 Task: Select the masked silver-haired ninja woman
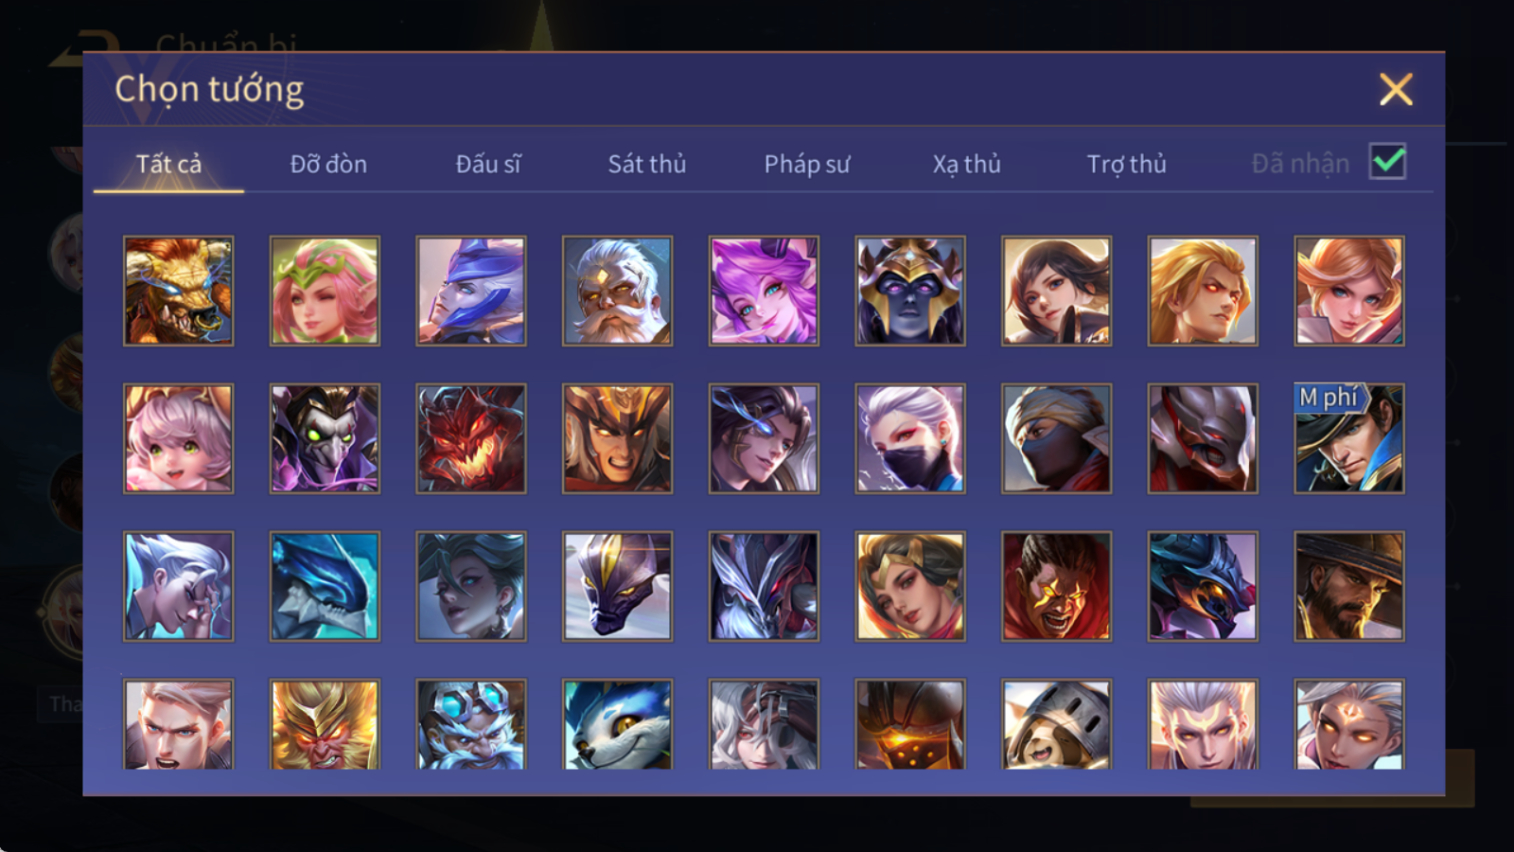[x=910, y=438]
